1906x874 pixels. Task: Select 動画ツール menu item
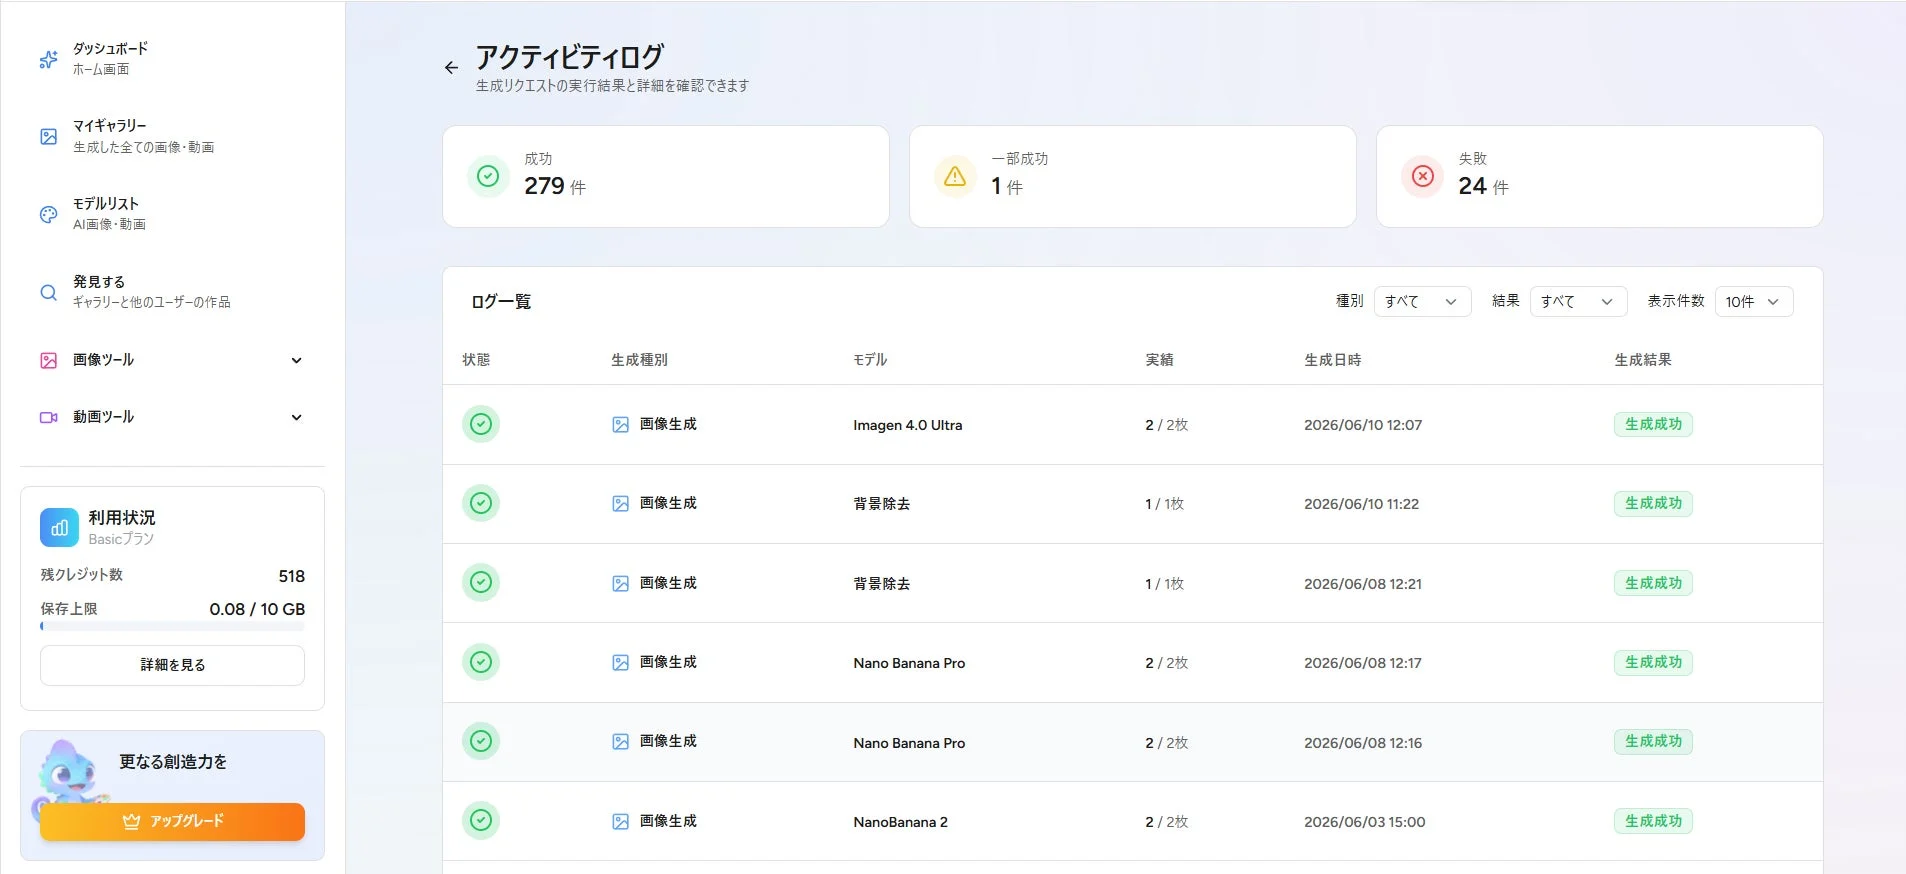[172, 417]
